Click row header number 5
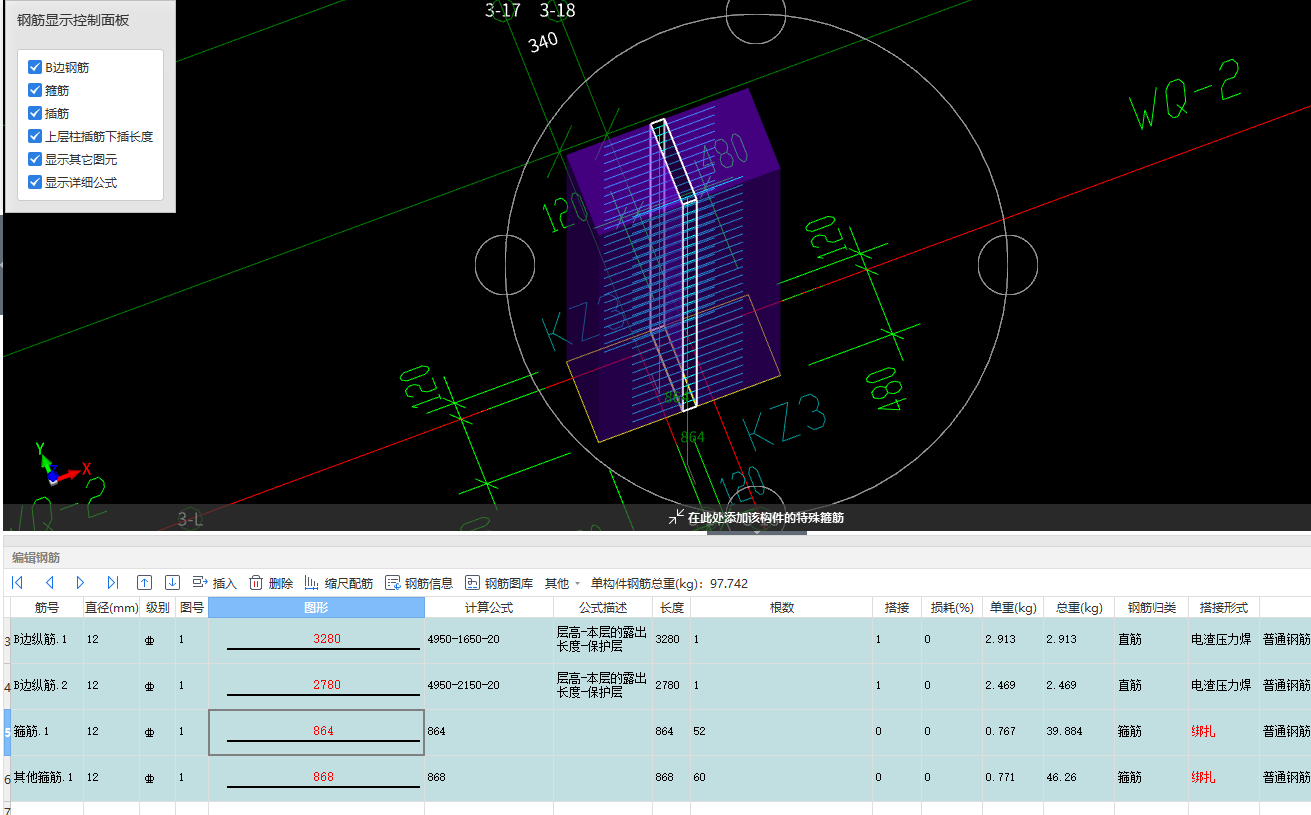 pyautogui.click(x=6, y=732)
